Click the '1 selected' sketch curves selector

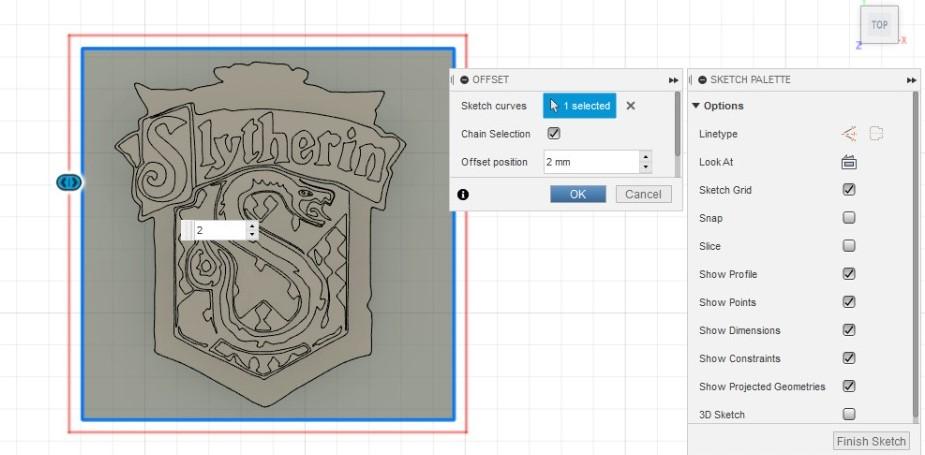[x=579, y=106]
